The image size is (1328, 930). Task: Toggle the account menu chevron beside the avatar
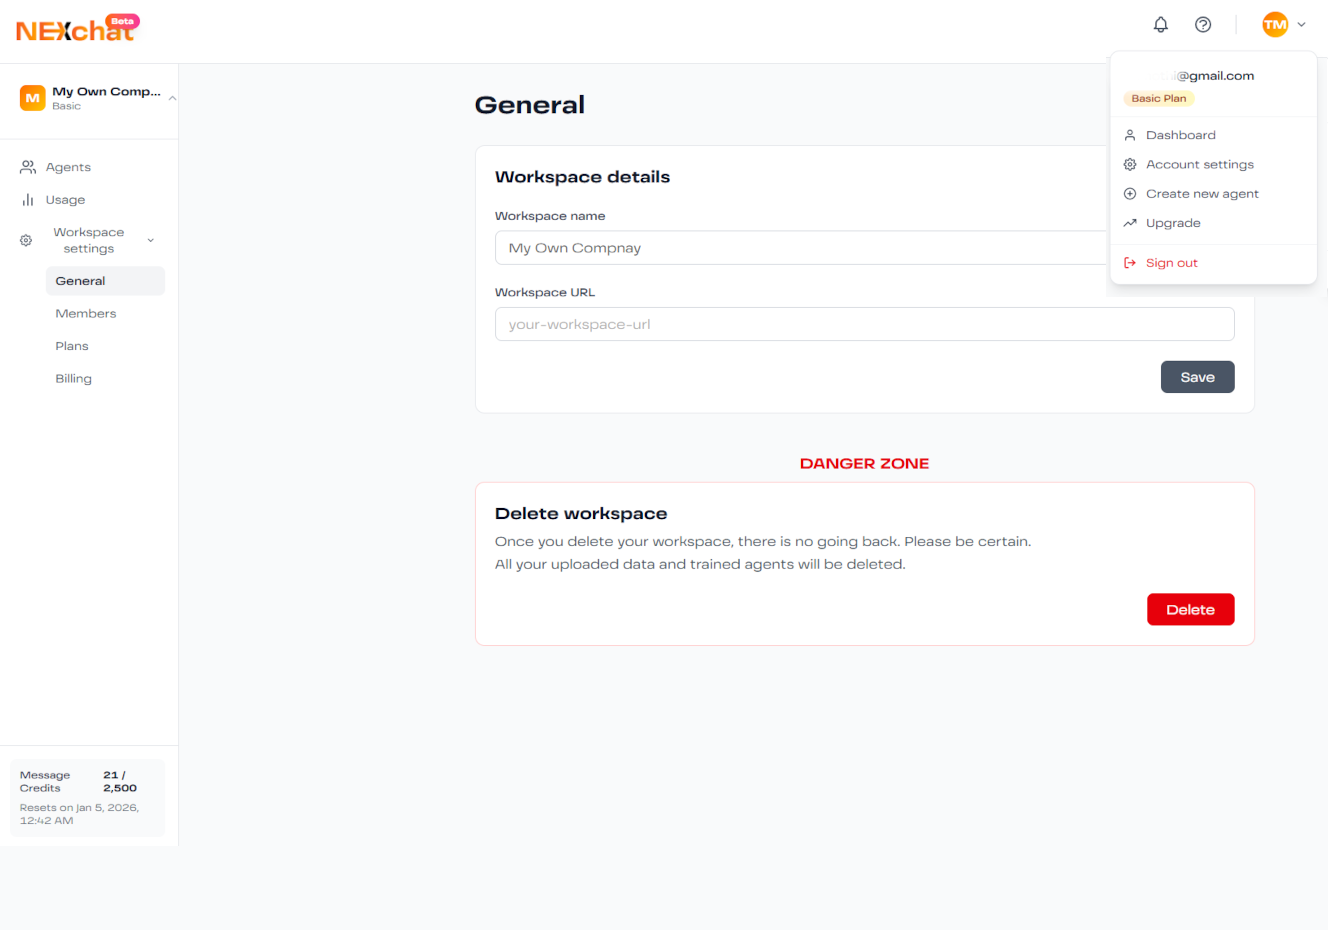tap(1301, 25)
